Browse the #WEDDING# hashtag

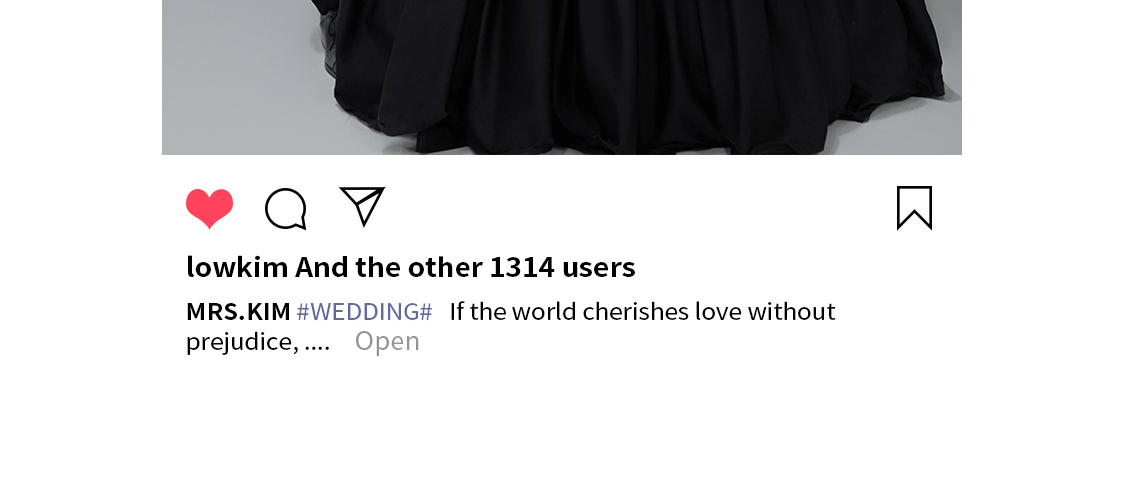(x=364, y=311)
